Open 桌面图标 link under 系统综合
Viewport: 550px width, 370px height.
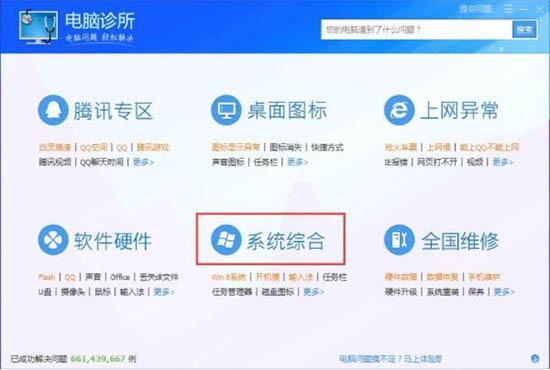pos(277,292)
